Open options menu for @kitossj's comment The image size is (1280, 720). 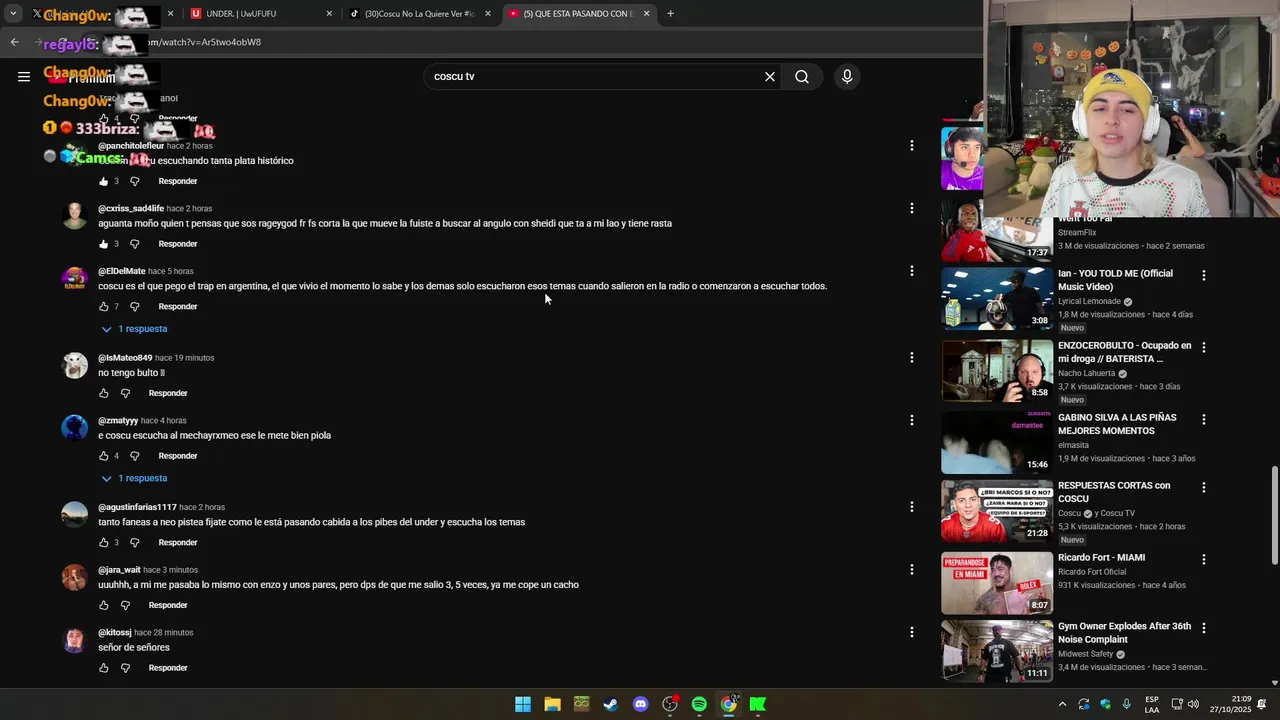pyautogui.click(x=911, y=632)
